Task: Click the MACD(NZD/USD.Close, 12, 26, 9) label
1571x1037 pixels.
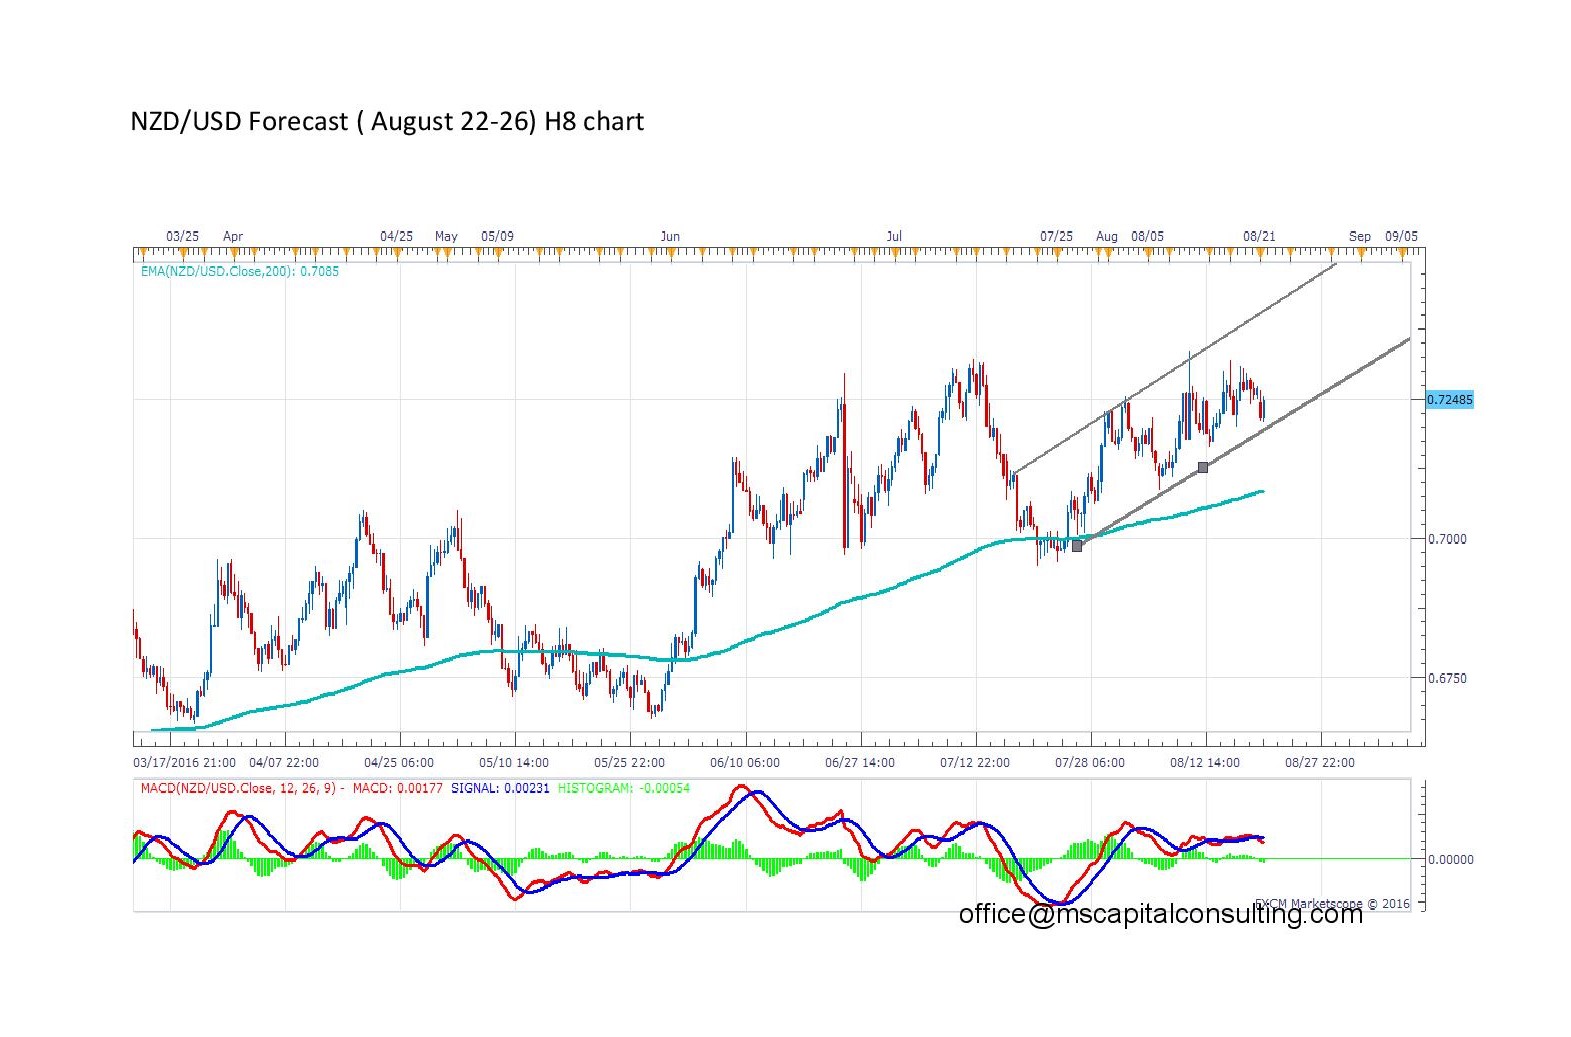Action: 238,788
